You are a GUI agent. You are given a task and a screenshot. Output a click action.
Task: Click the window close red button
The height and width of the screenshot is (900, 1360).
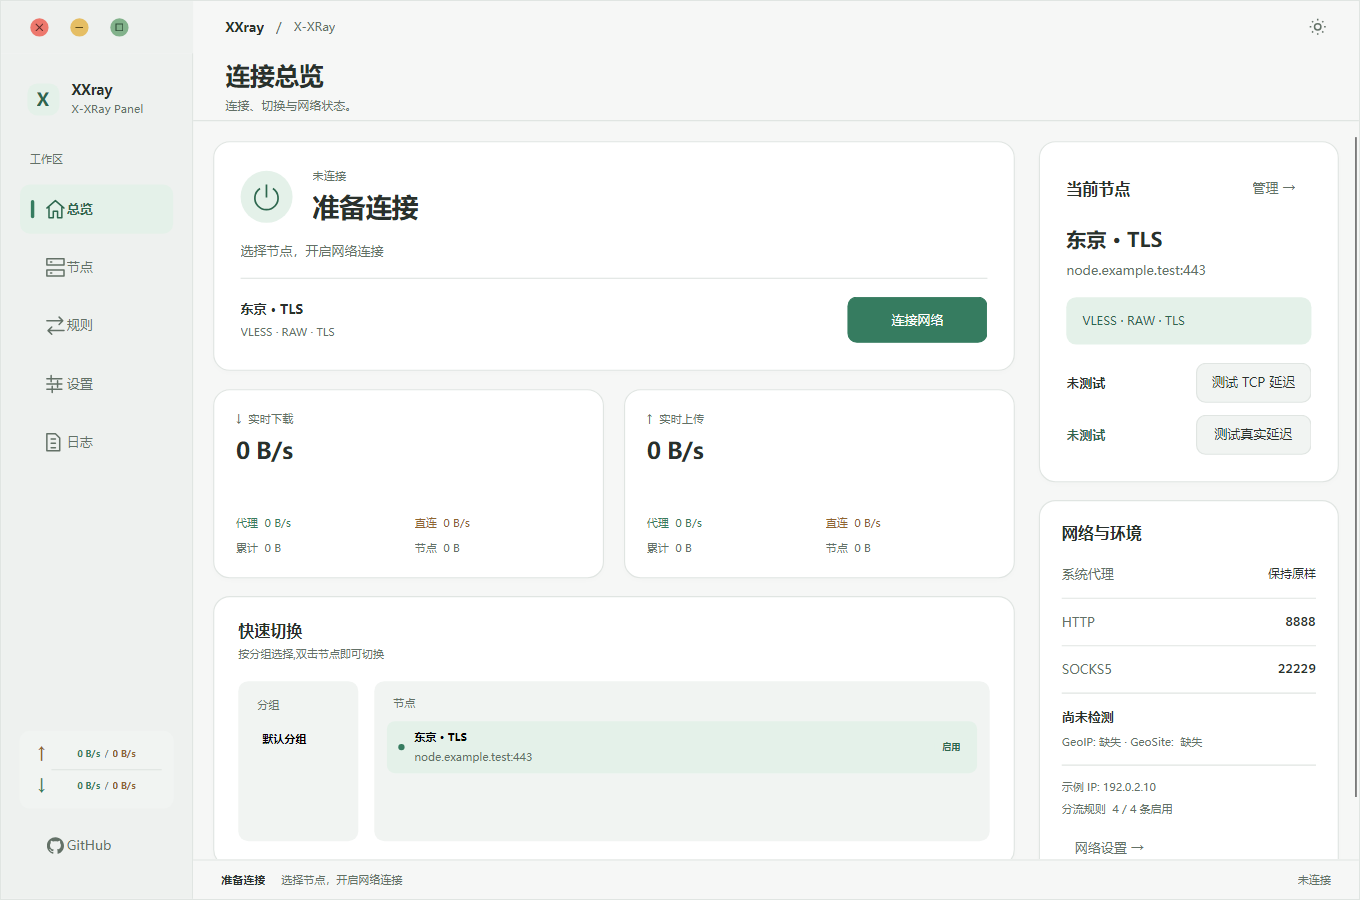point(39,27)
